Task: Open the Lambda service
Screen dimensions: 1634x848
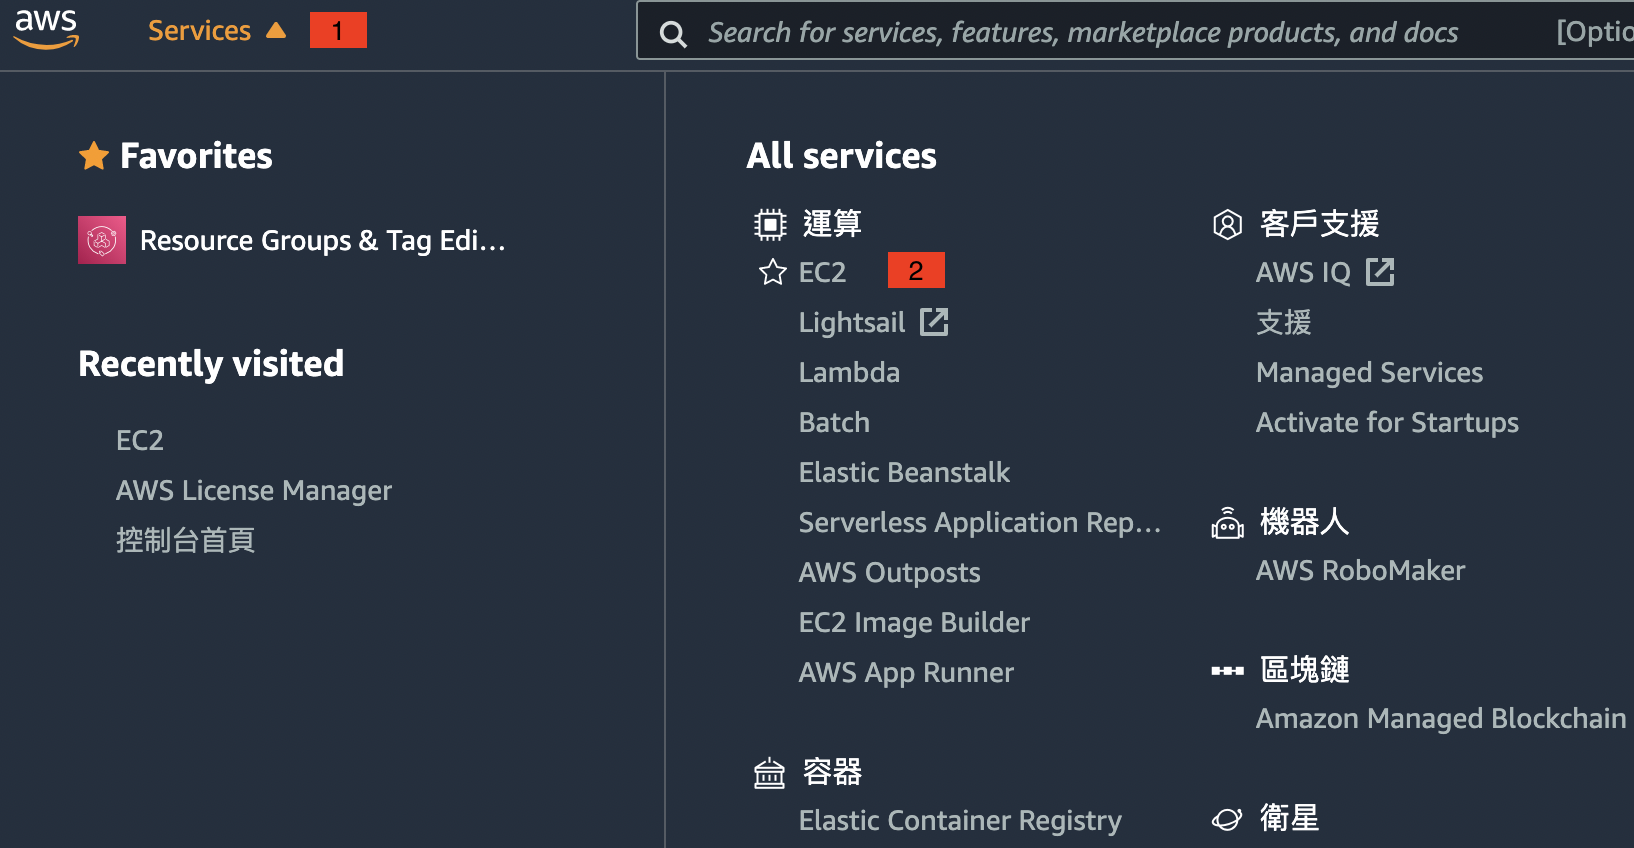Action: tap(849, 372)
